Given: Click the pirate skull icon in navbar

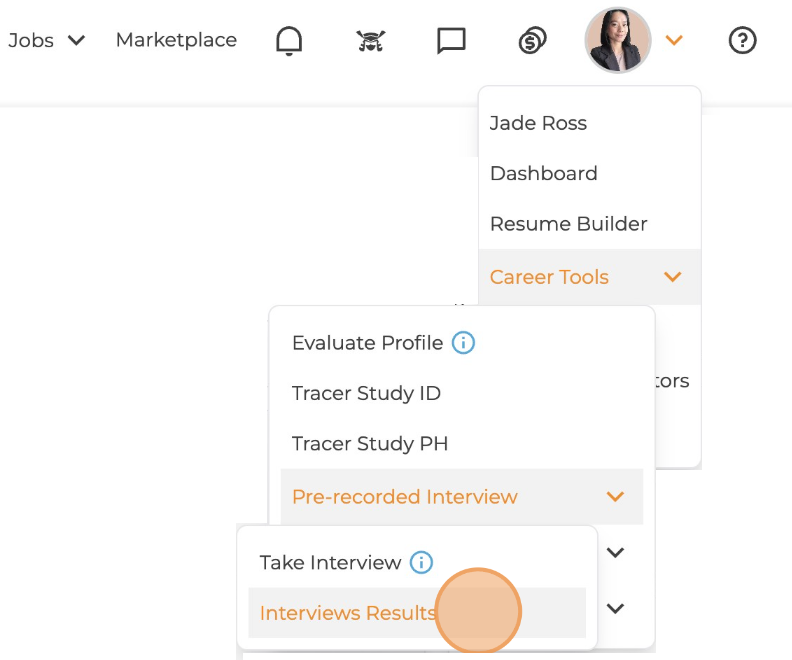Looking at the screenshot, I should [x=371, y=41].
